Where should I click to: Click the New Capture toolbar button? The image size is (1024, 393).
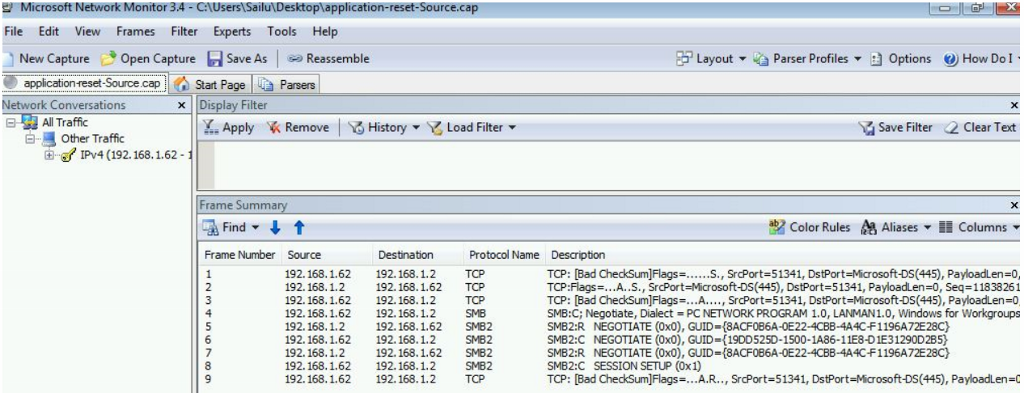(x=45, y=59)
